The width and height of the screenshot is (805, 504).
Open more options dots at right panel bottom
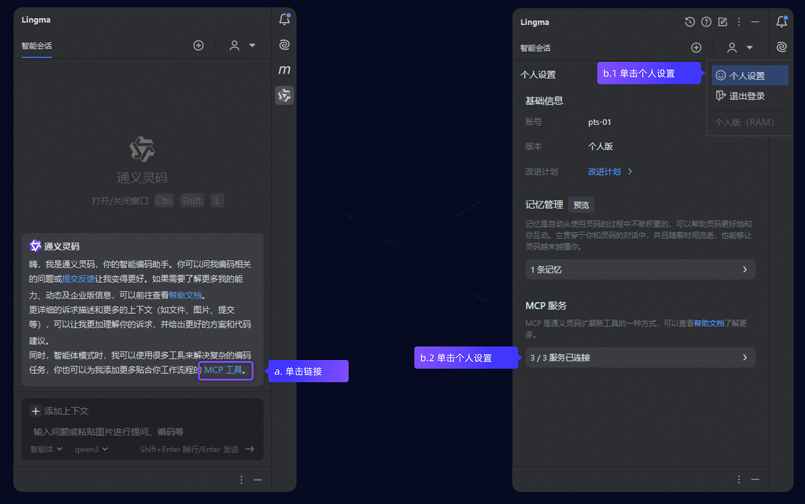[739, 479]
